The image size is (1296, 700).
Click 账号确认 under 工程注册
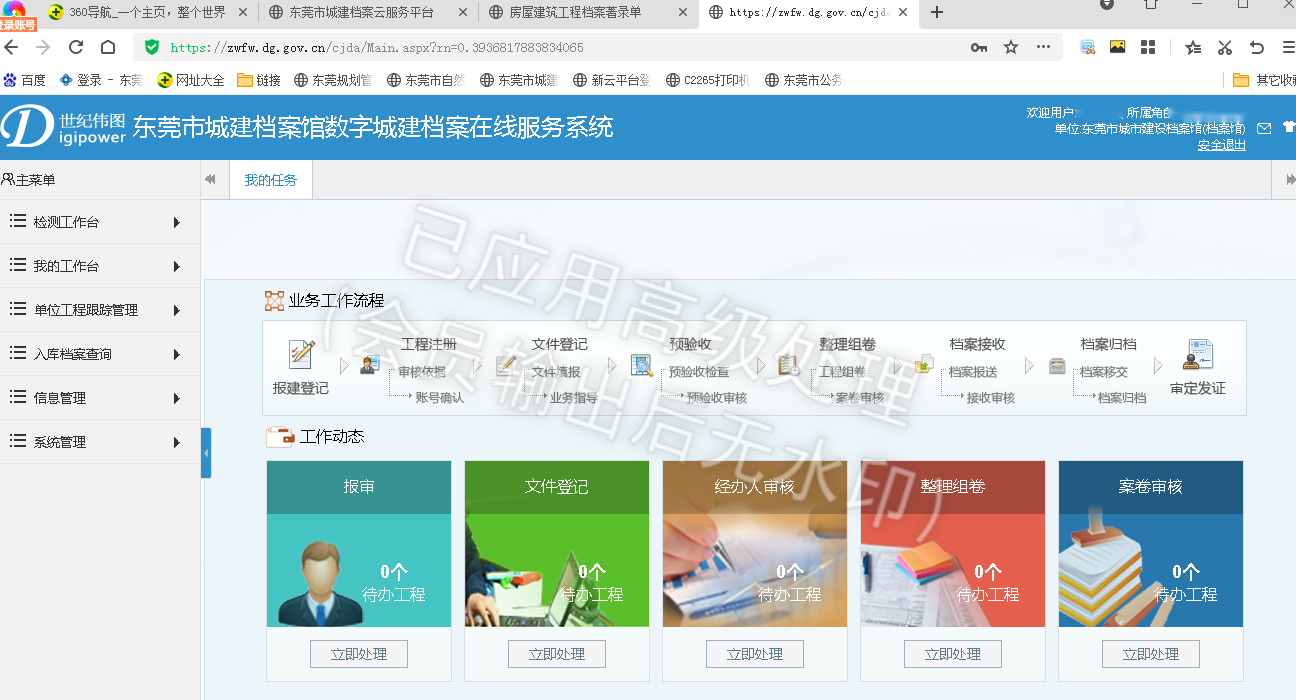coord(440,397)
